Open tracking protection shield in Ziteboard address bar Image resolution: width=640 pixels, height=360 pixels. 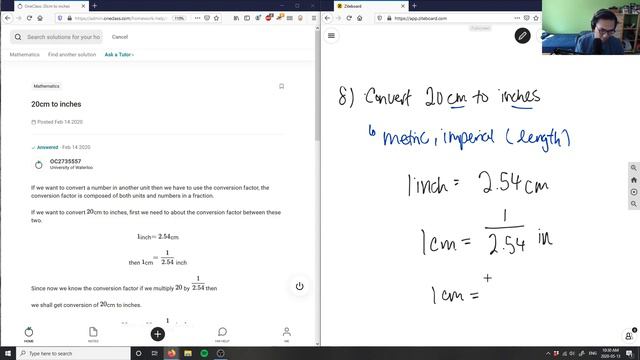pos(380,18)
